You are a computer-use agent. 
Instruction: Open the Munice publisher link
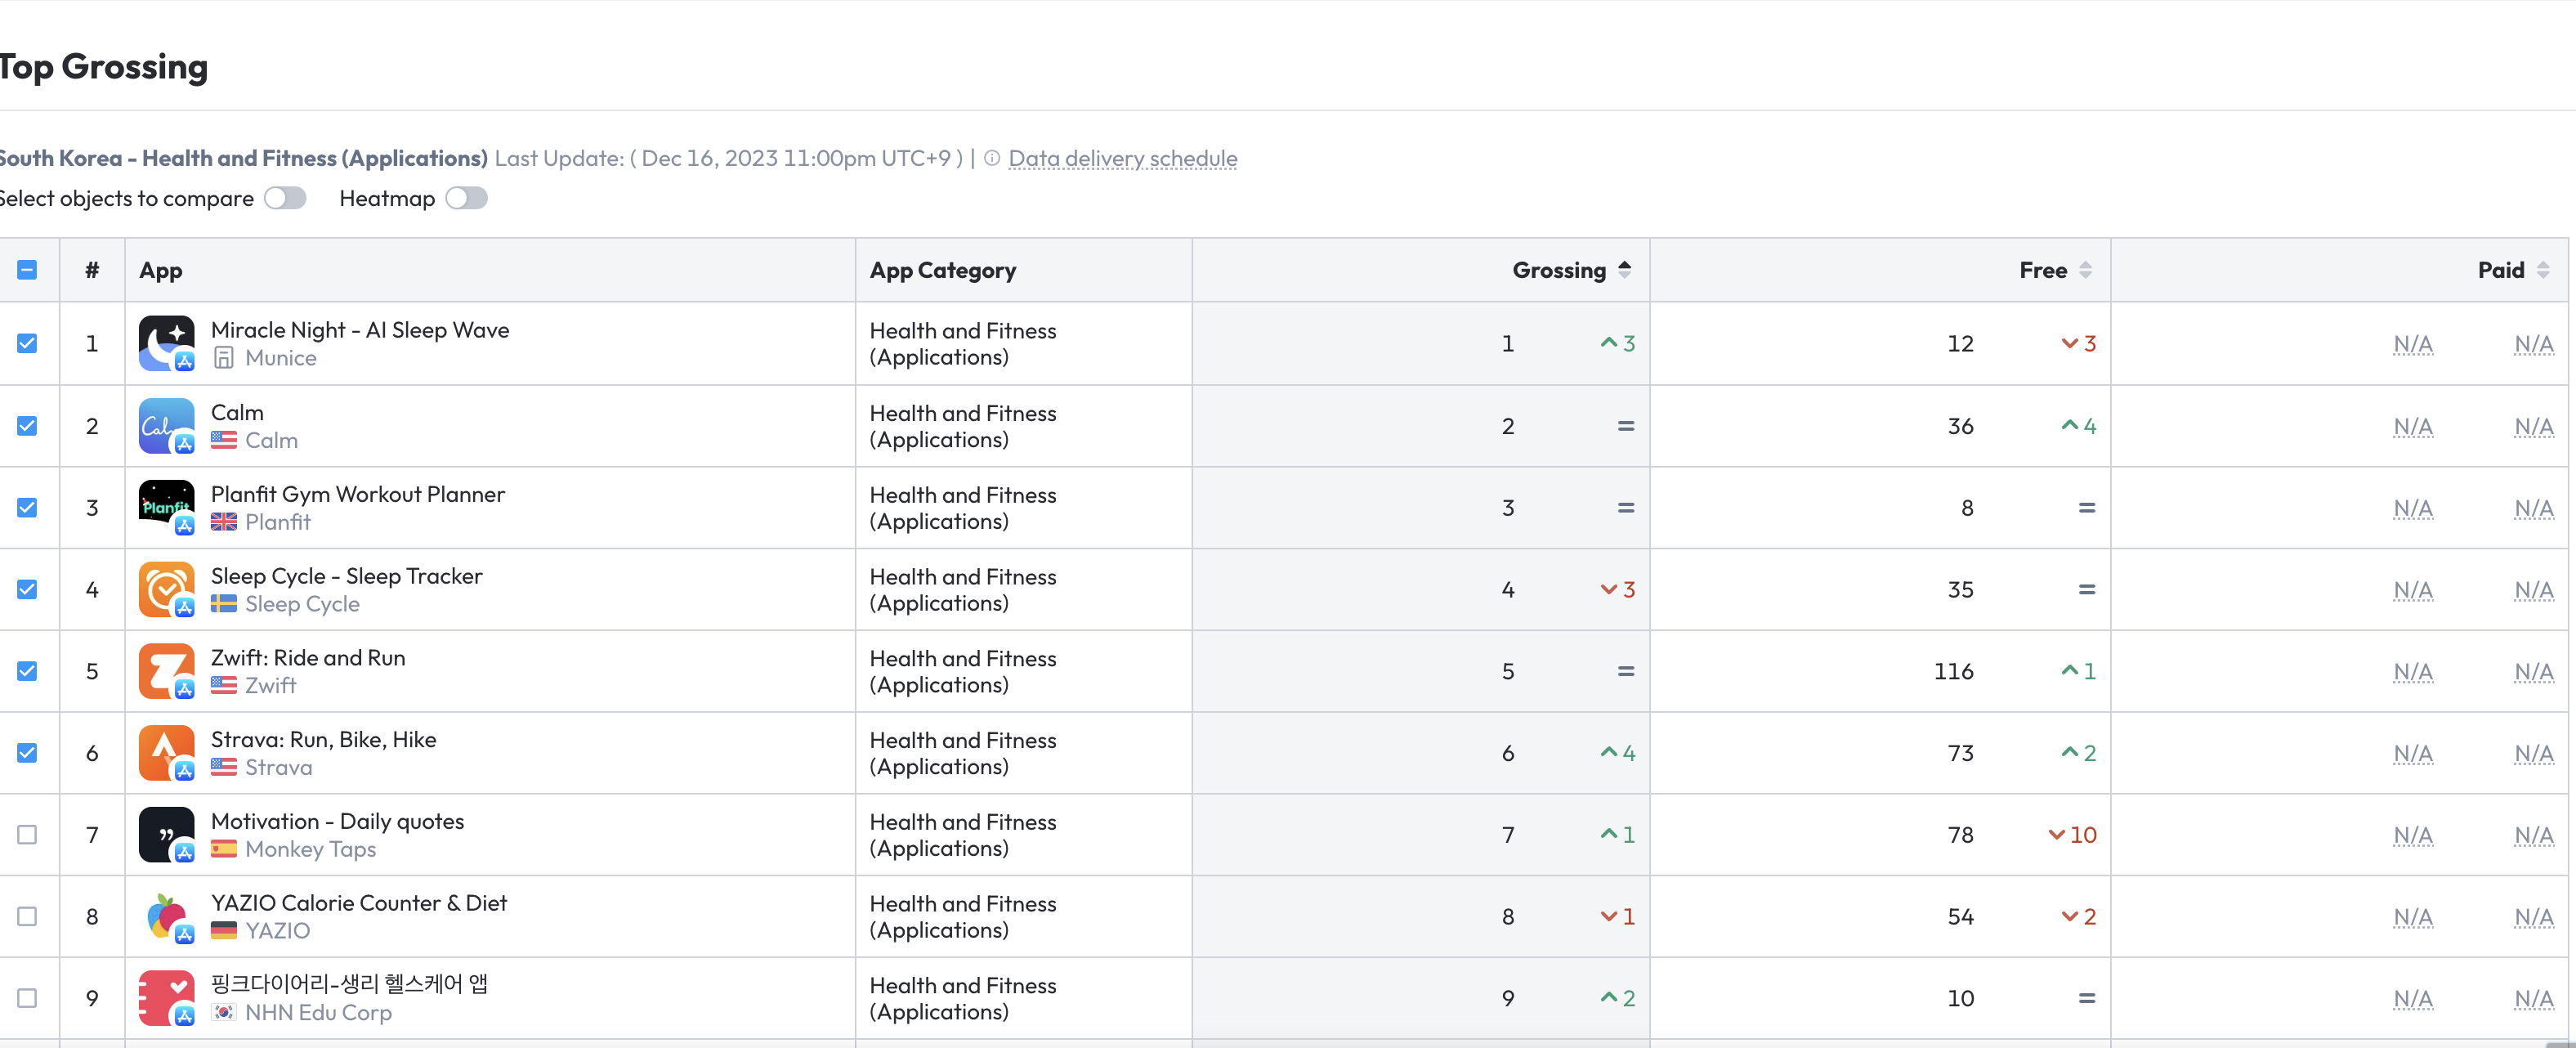(281, 358)
